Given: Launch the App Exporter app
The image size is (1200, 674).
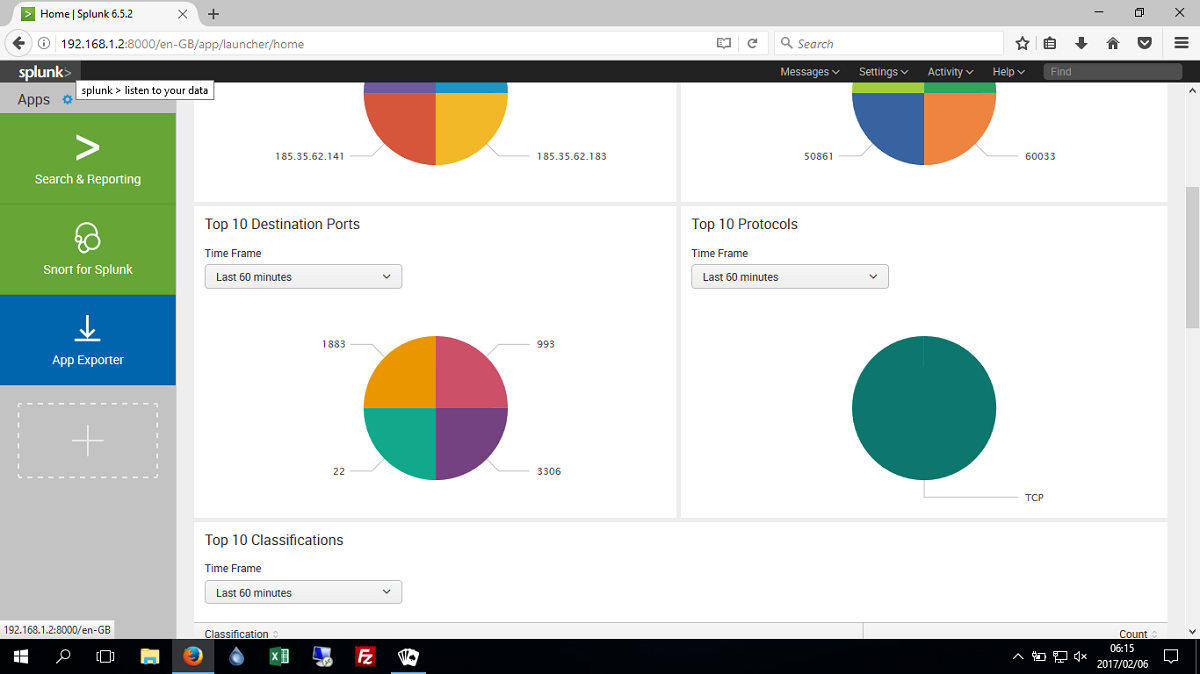Looking at the screenshot, I should 88,340.
